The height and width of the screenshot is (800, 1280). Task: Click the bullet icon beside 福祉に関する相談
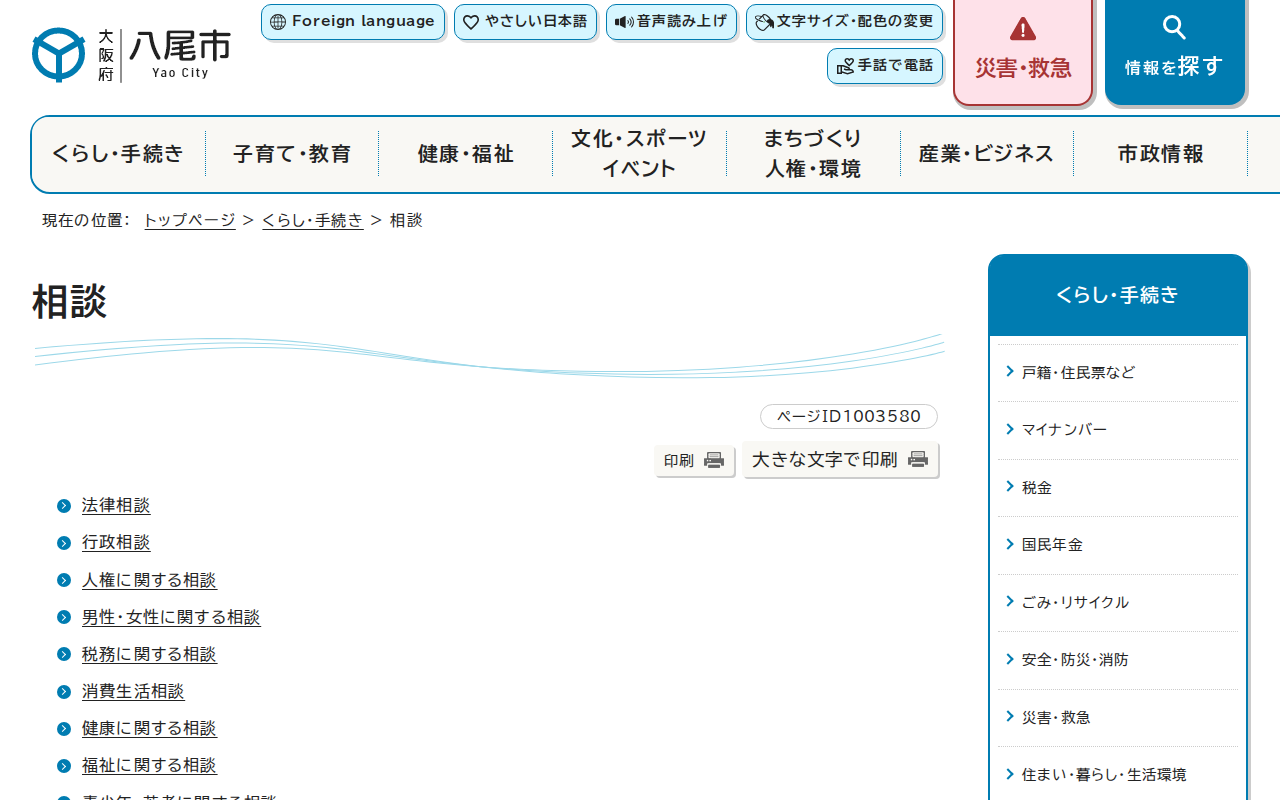click(x=64, y=766)
